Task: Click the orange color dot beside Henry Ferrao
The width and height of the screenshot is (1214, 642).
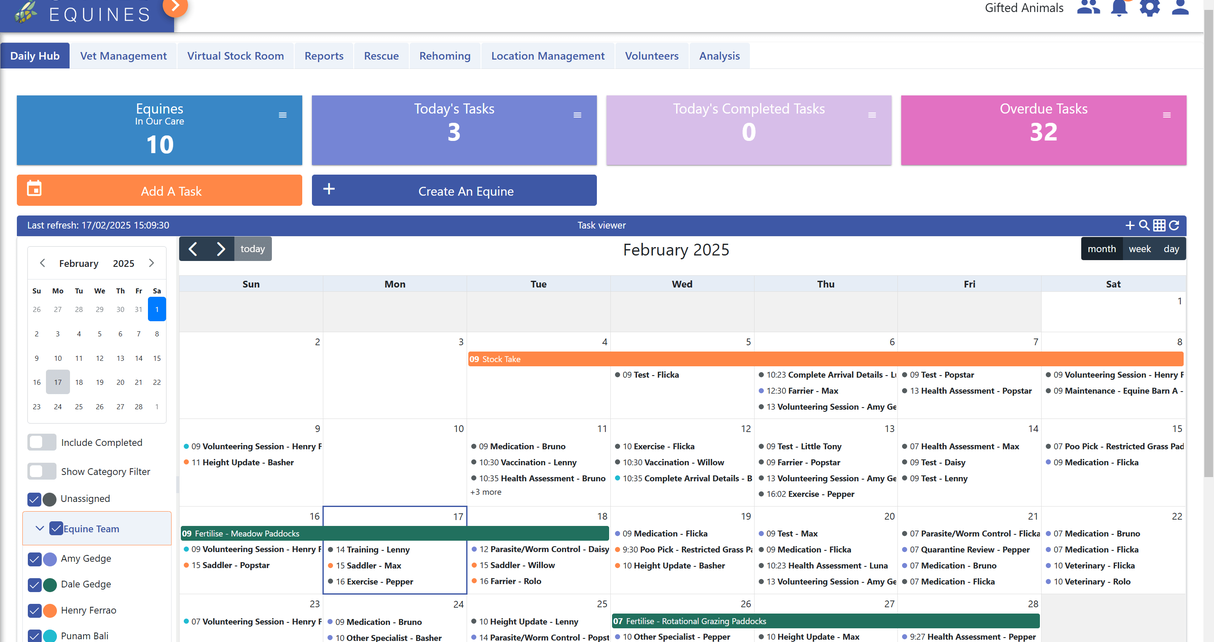Action: click(50, 611)
